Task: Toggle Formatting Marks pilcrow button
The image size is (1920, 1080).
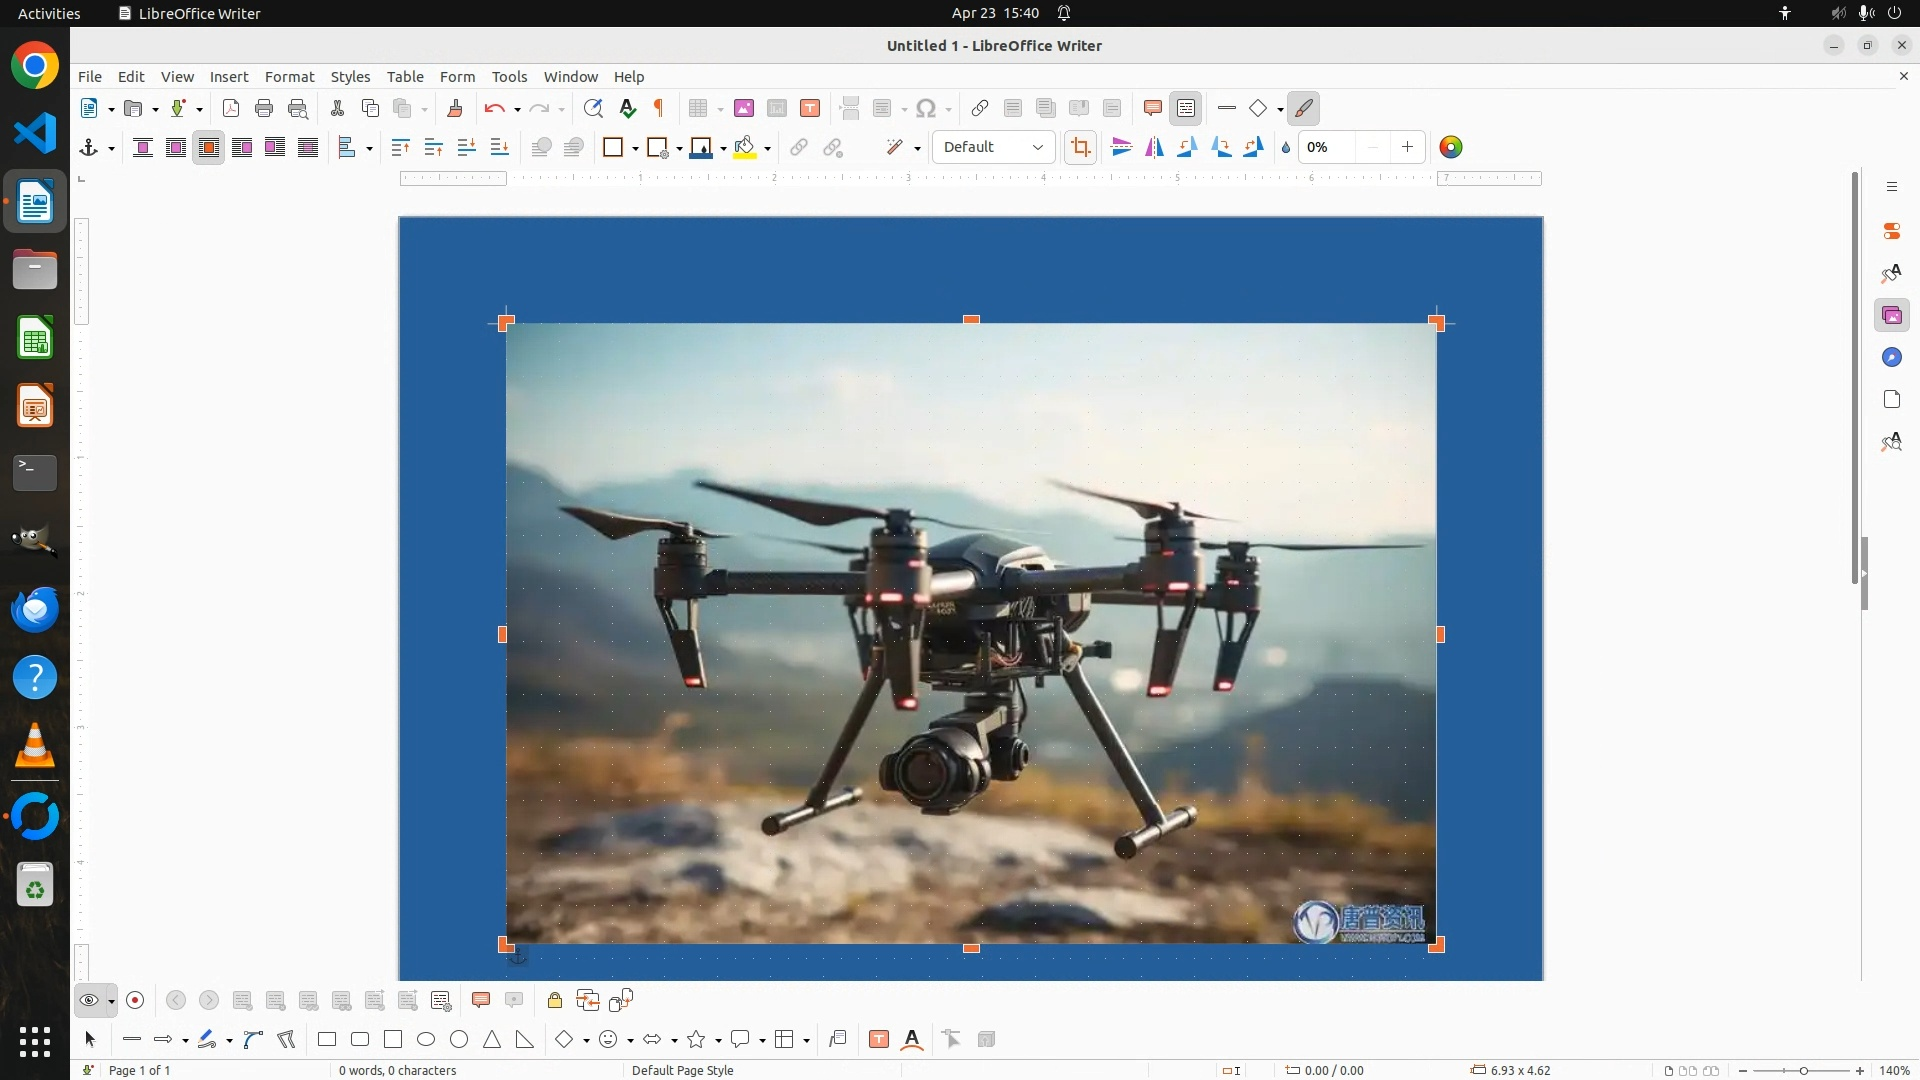Action: [x=659, y=108]
